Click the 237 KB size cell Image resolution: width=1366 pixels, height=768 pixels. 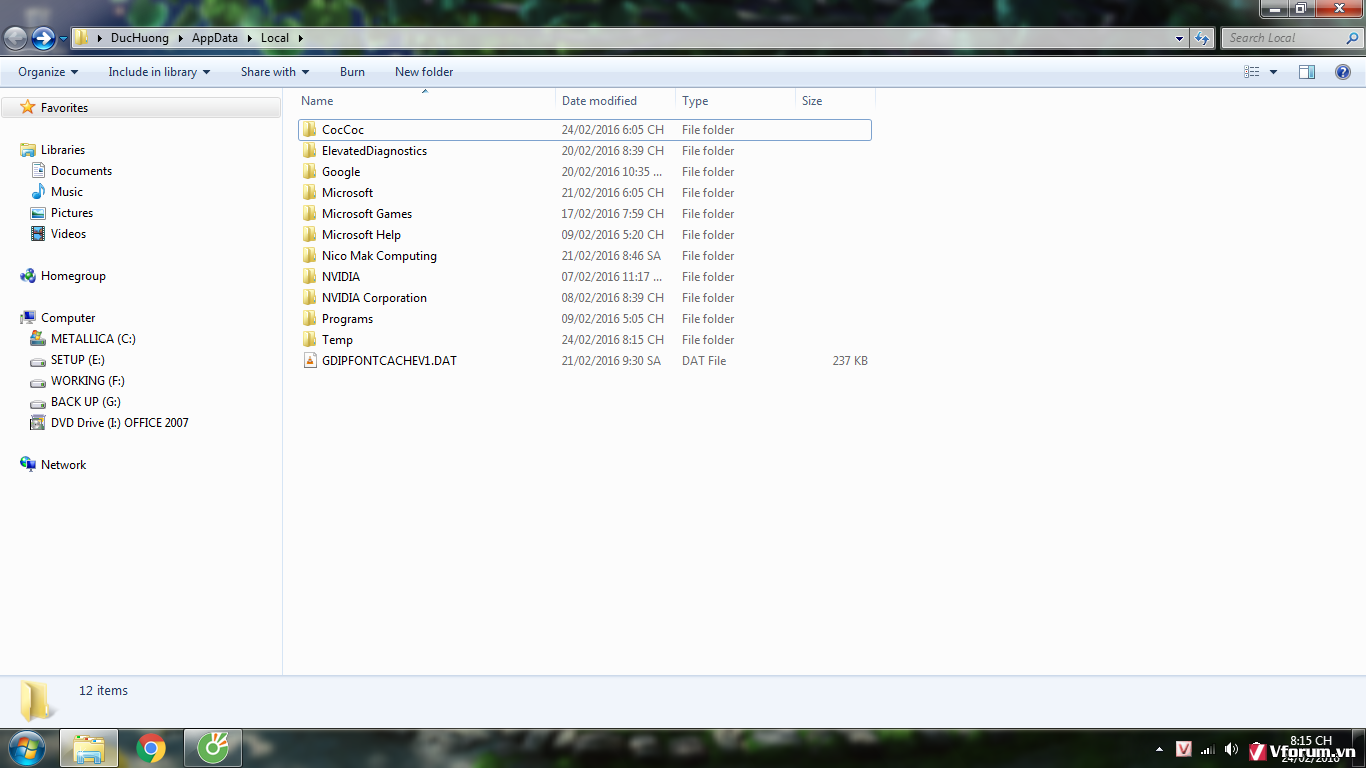[x=850, y=361]
